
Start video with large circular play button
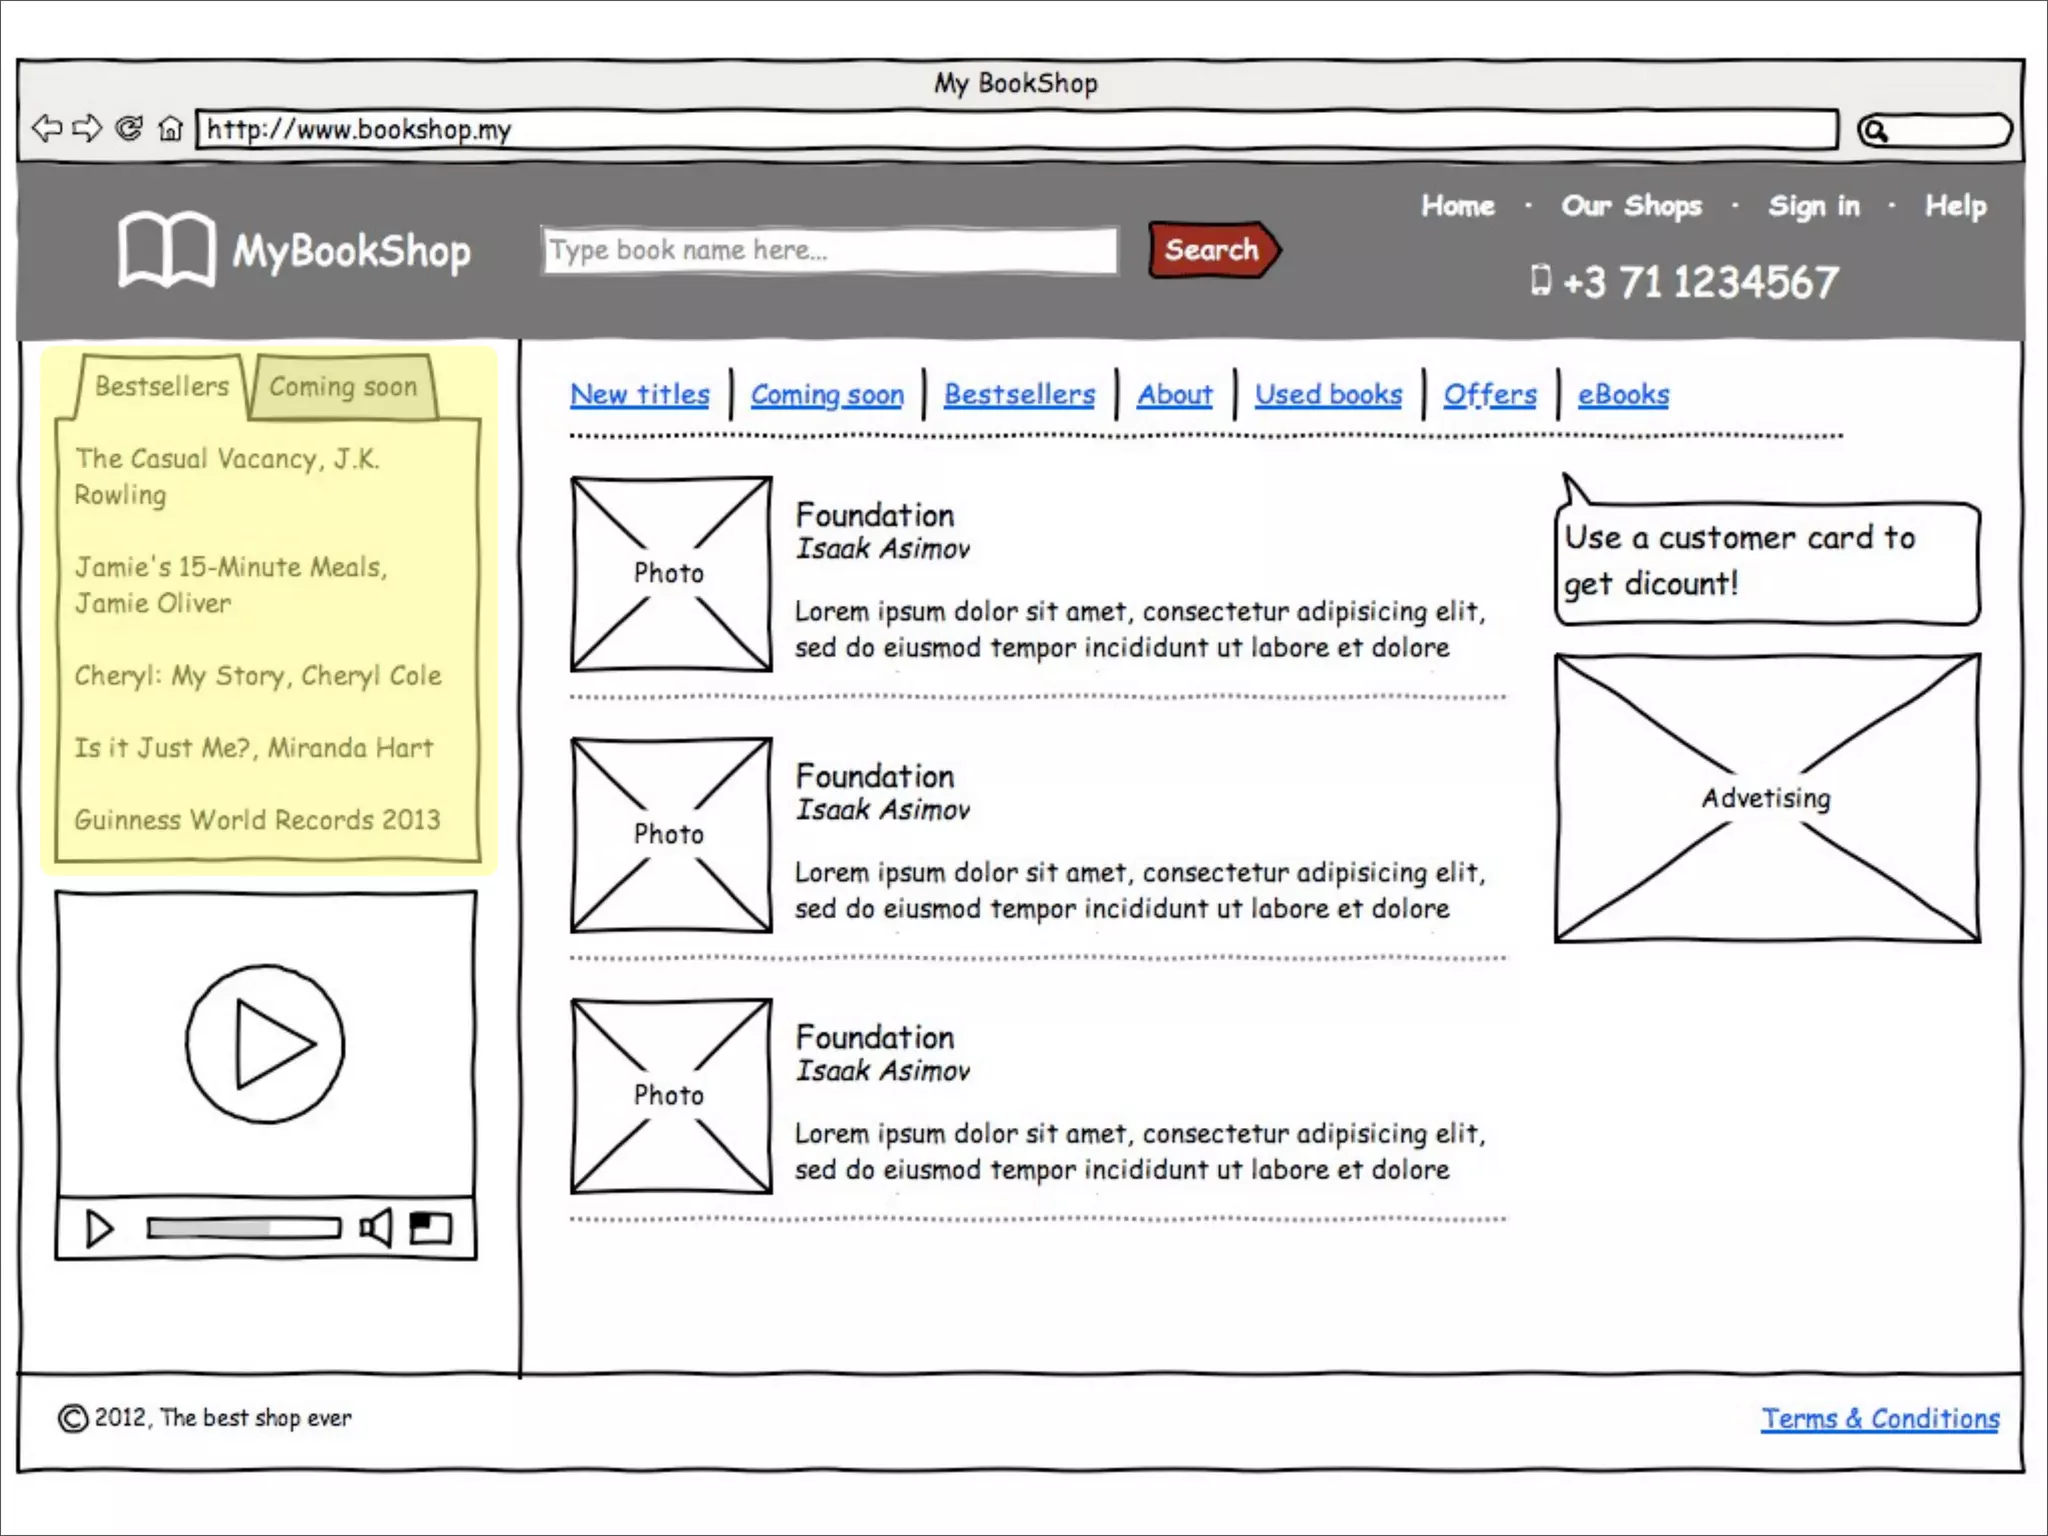[x=265, y=1044]
